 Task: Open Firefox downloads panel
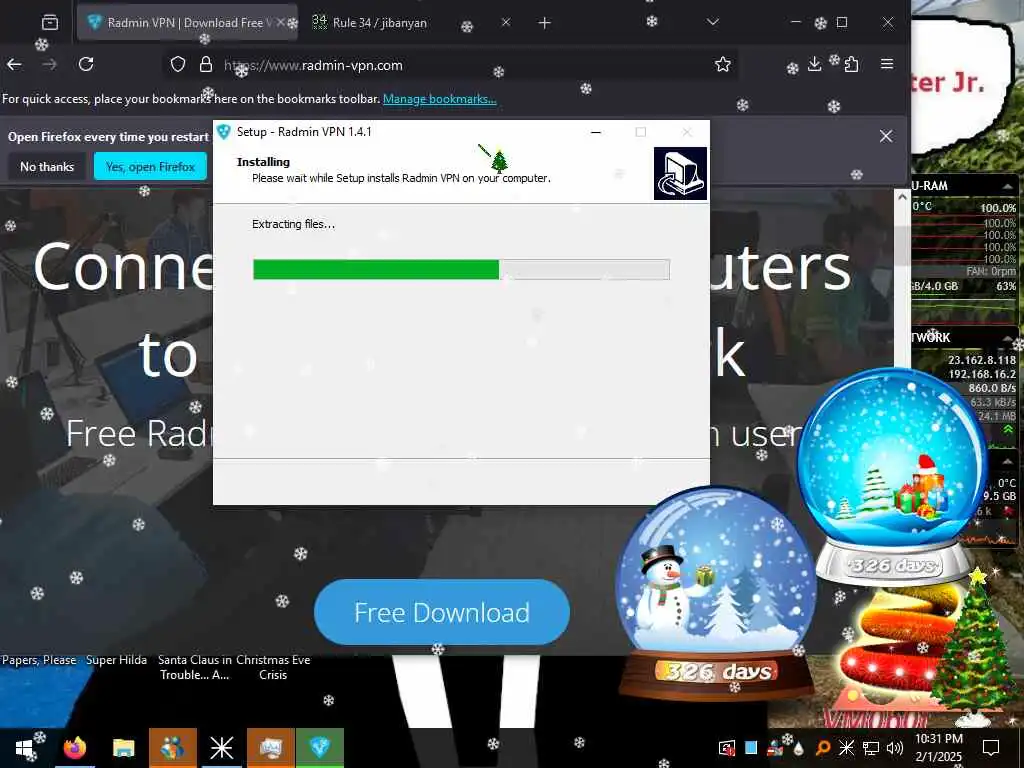tap(814, 64)
